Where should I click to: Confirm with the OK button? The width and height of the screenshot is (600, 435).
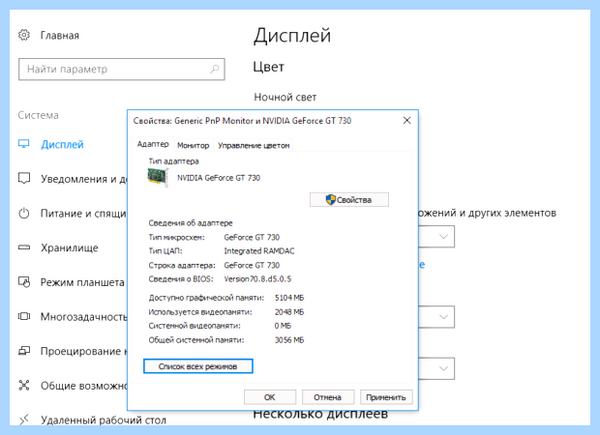(270, 397)
